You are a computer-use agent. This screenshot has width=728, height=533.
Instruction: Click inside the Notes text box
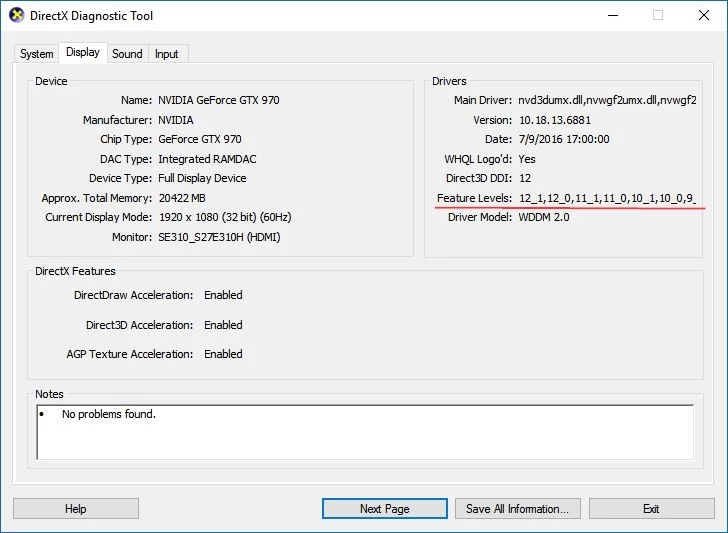tap(365, 432)
